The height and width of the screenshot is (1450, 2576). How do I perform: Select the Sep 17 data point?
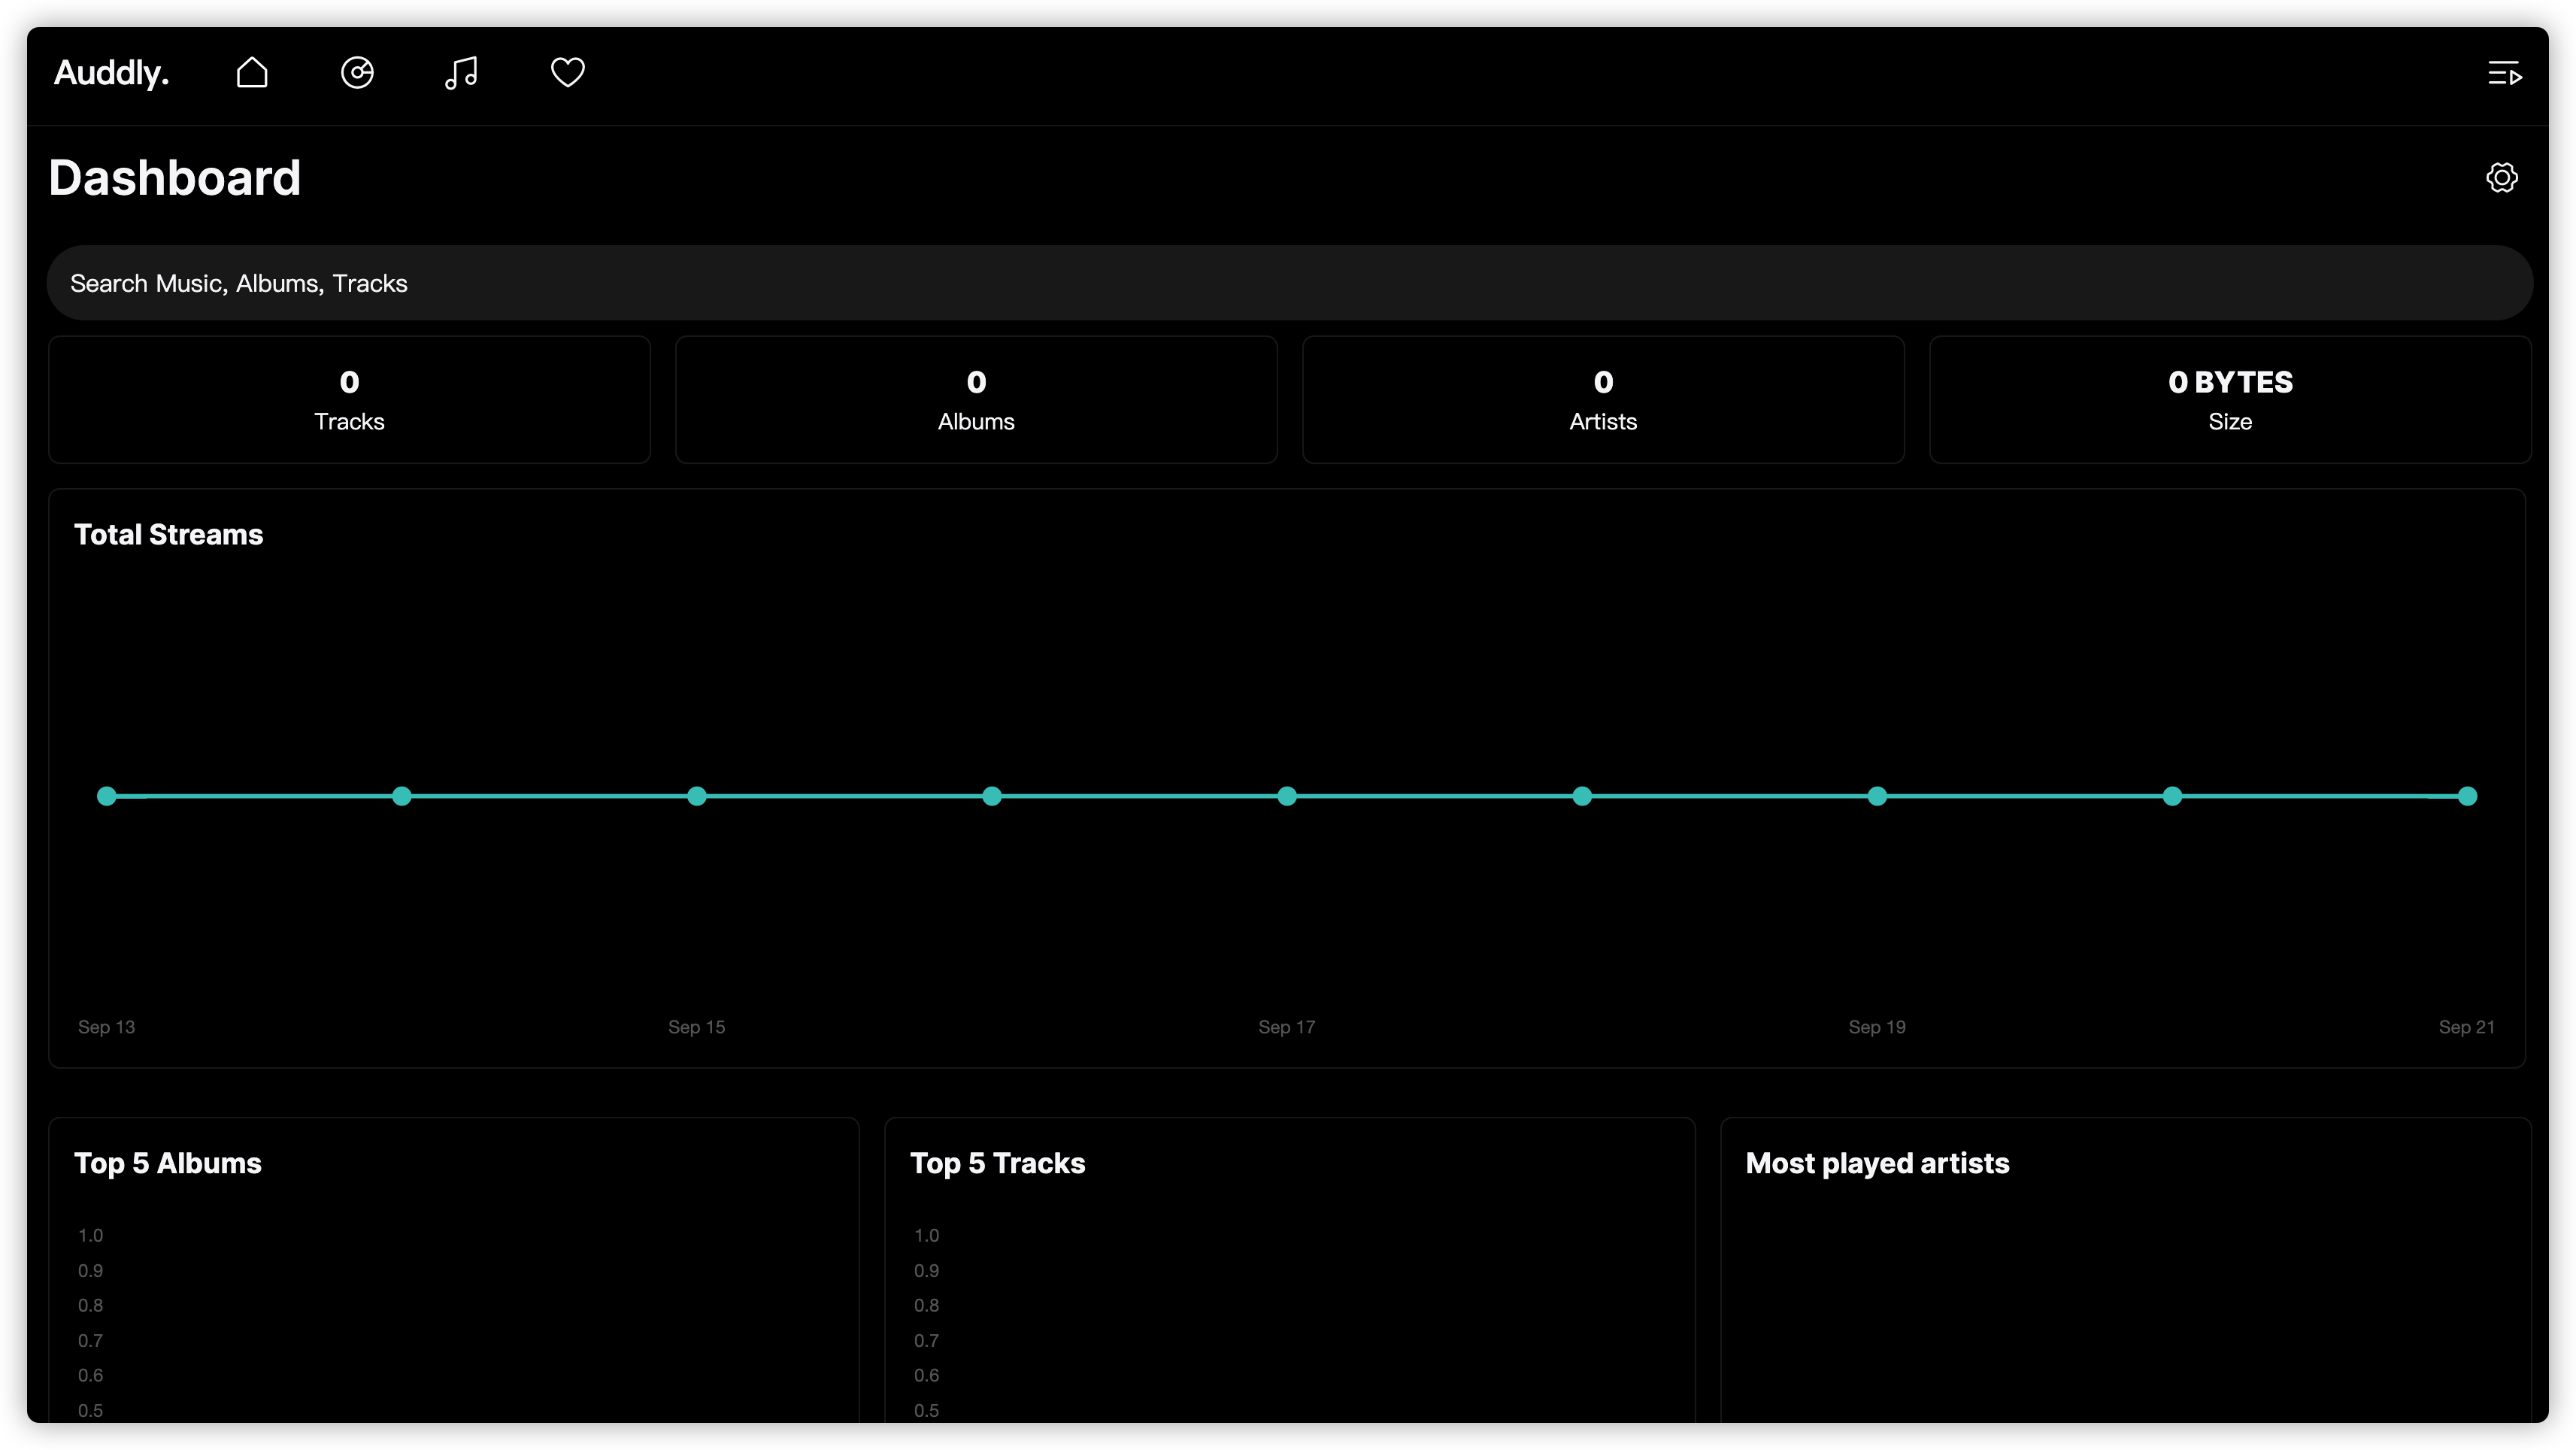pyautogui.click(x=1287, y=796)
